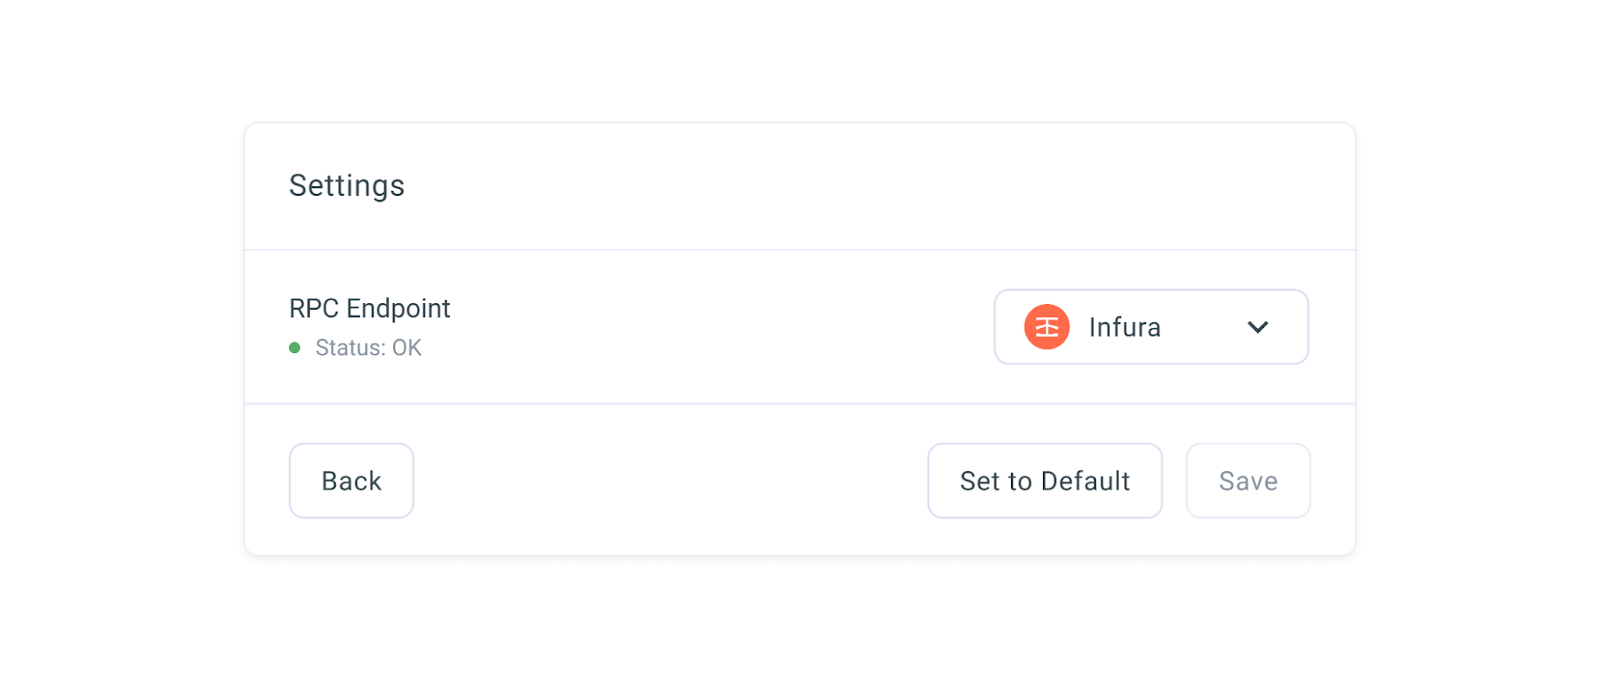Click the Infura label in the selector

click(x=1124, y=327)
